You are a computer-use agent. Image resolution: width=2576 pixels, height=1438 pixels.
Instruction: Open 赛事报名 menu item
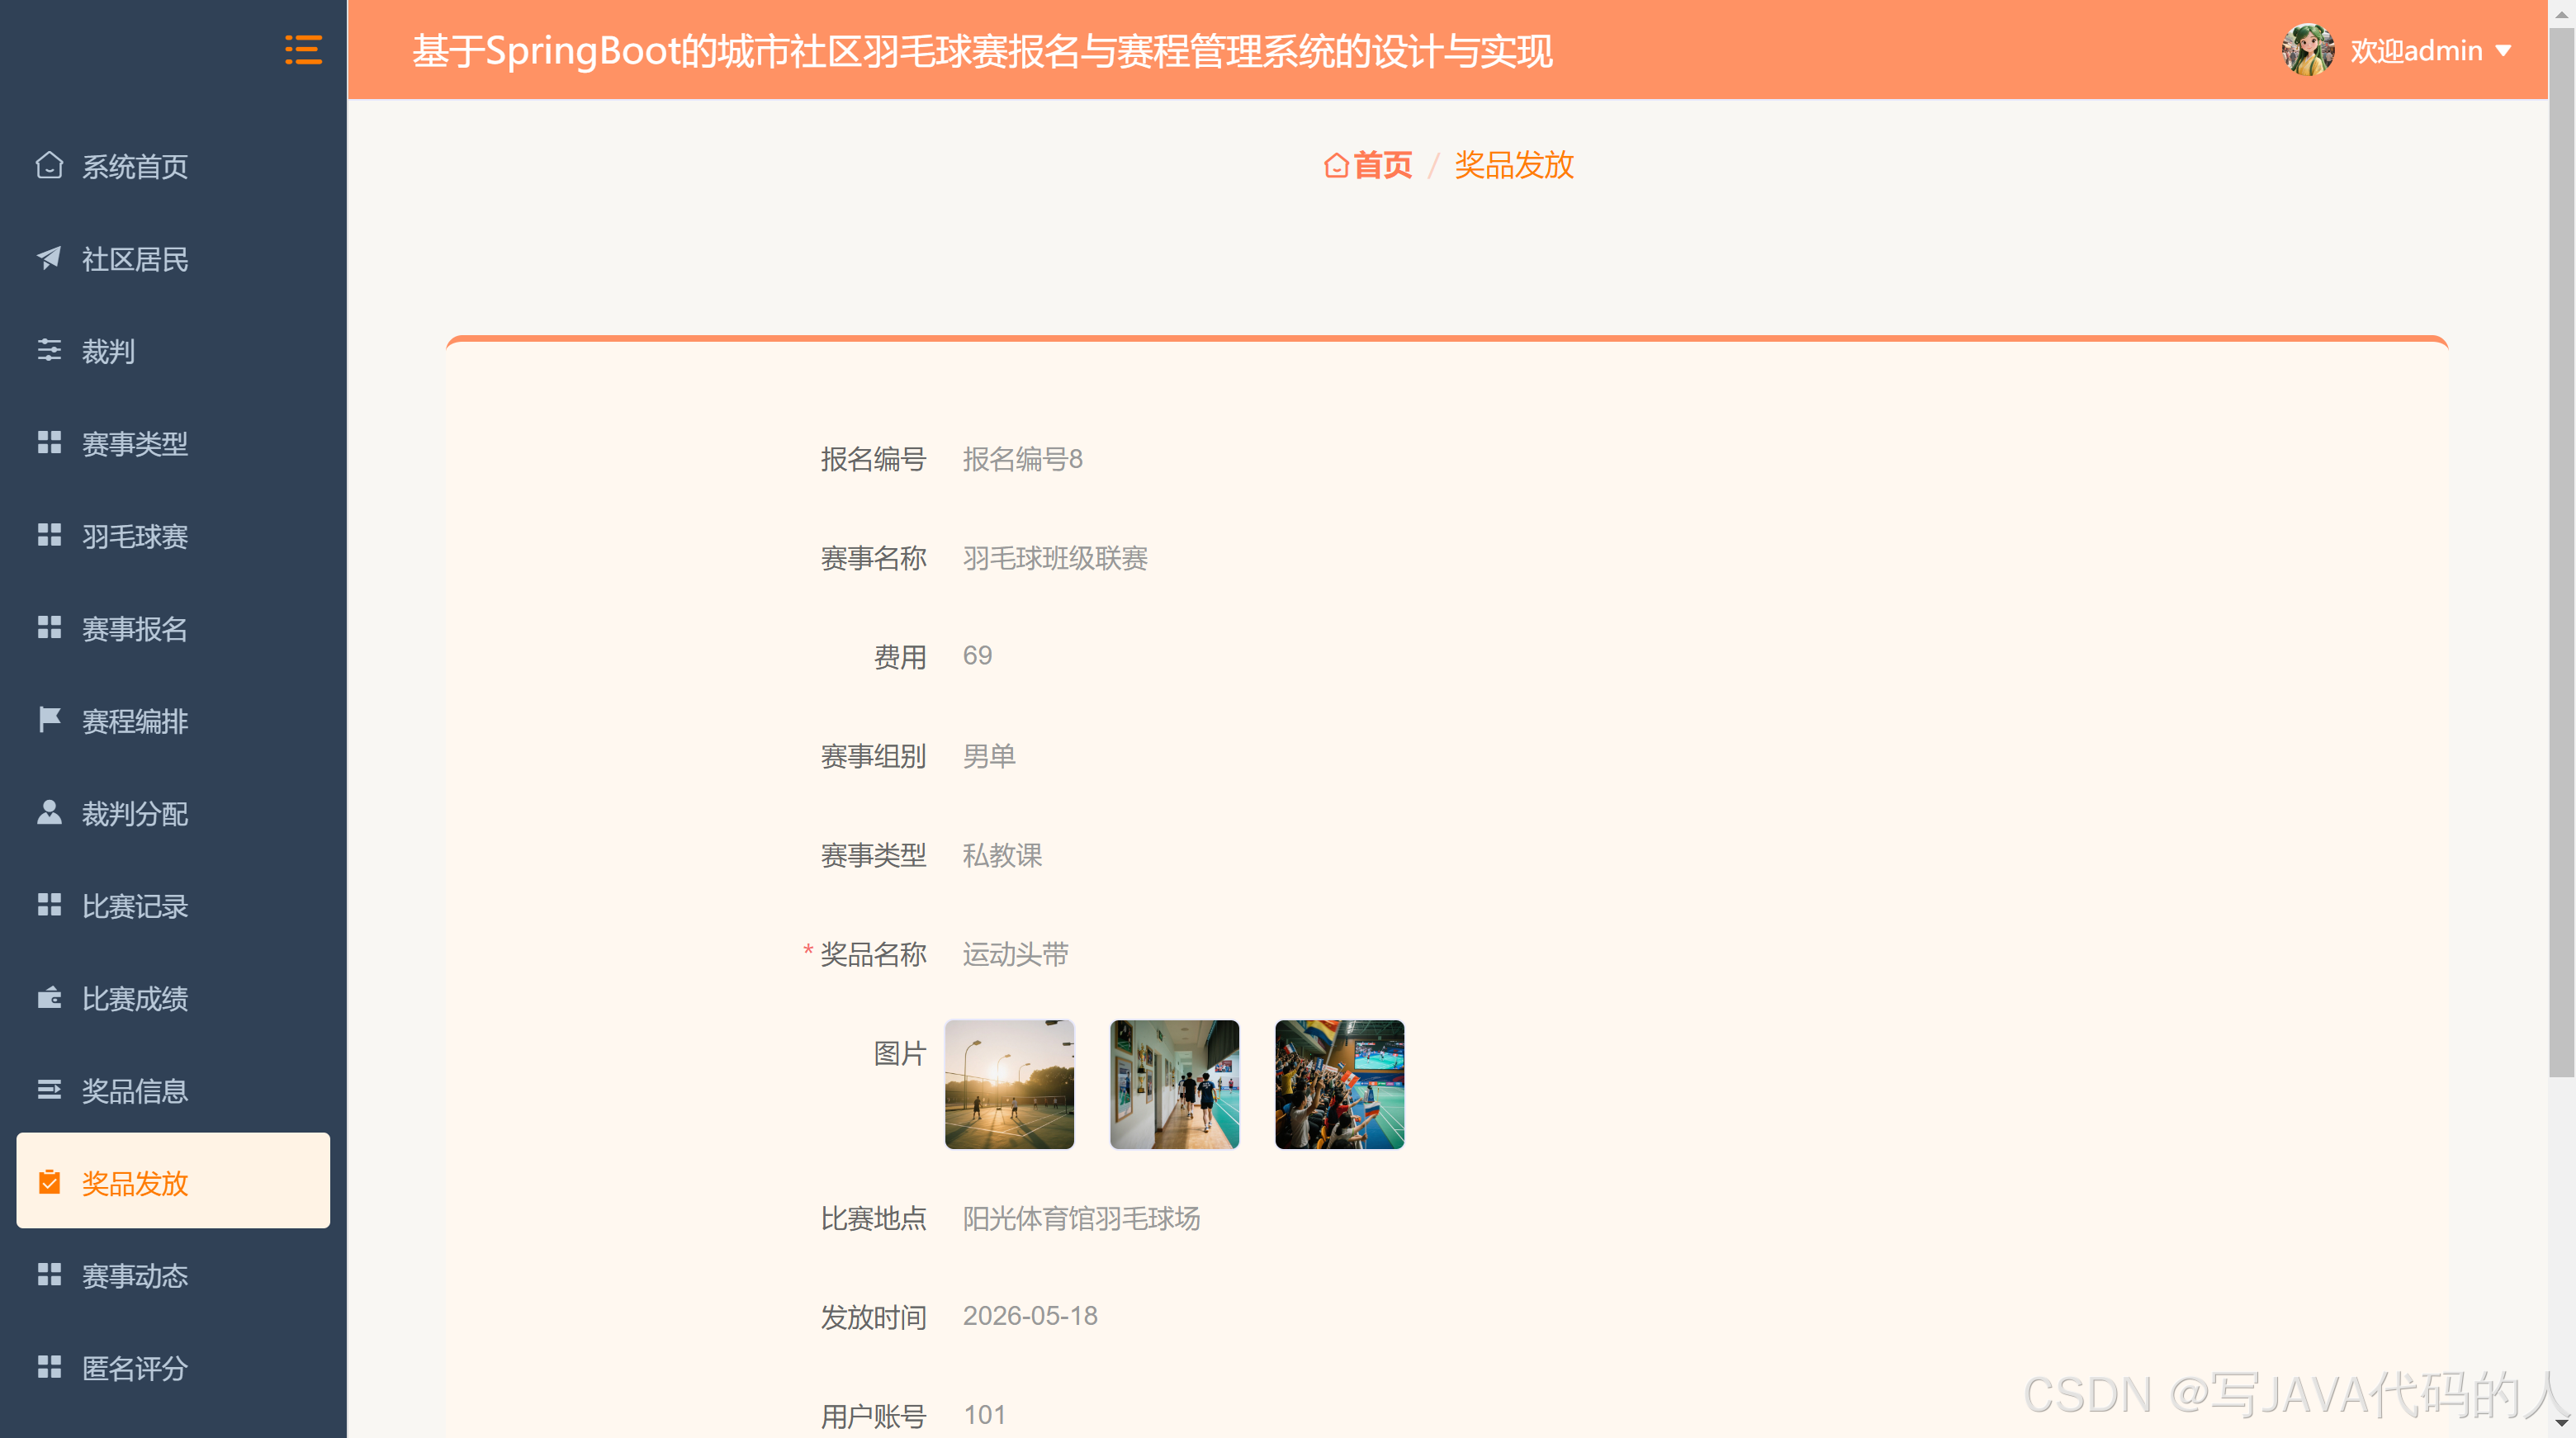[173, 628]
